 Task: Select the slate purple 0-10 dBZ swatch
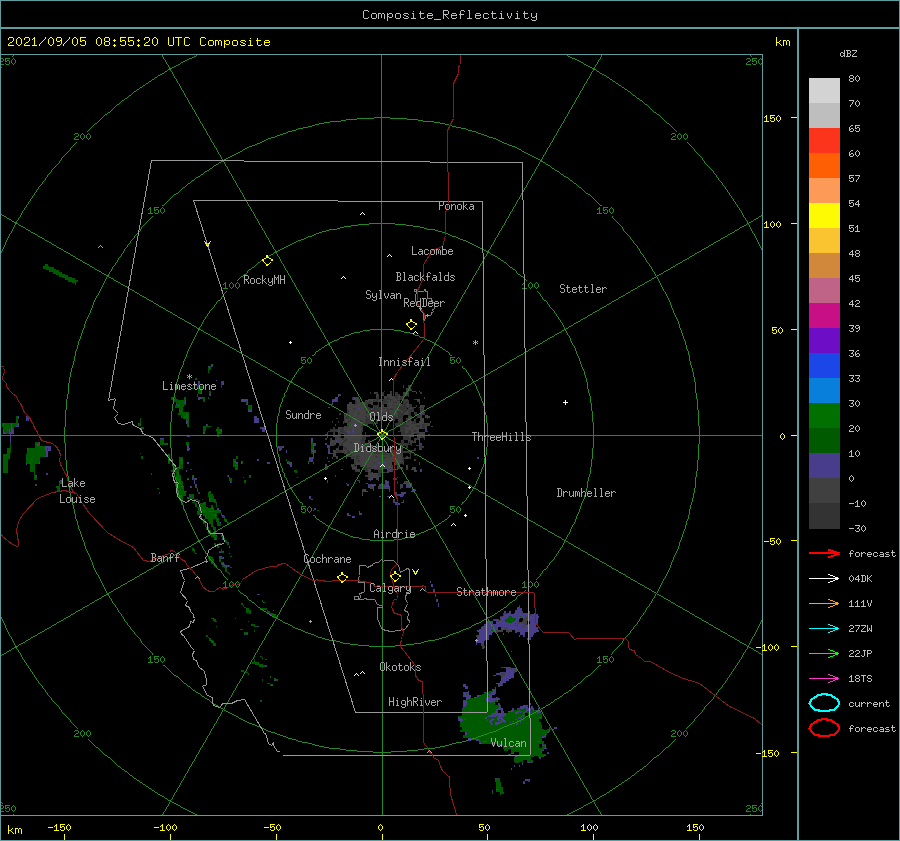tap(824, 465)
